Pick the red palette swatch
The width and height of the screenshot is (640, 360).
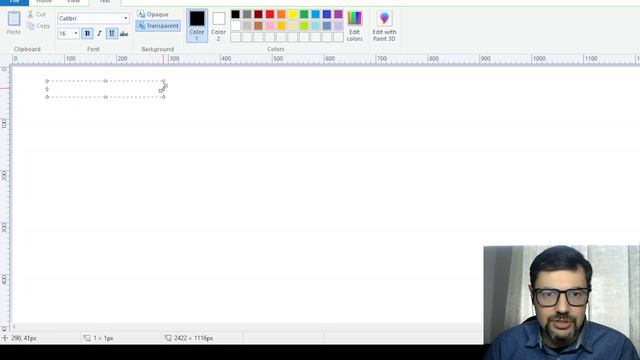(270, 14)
